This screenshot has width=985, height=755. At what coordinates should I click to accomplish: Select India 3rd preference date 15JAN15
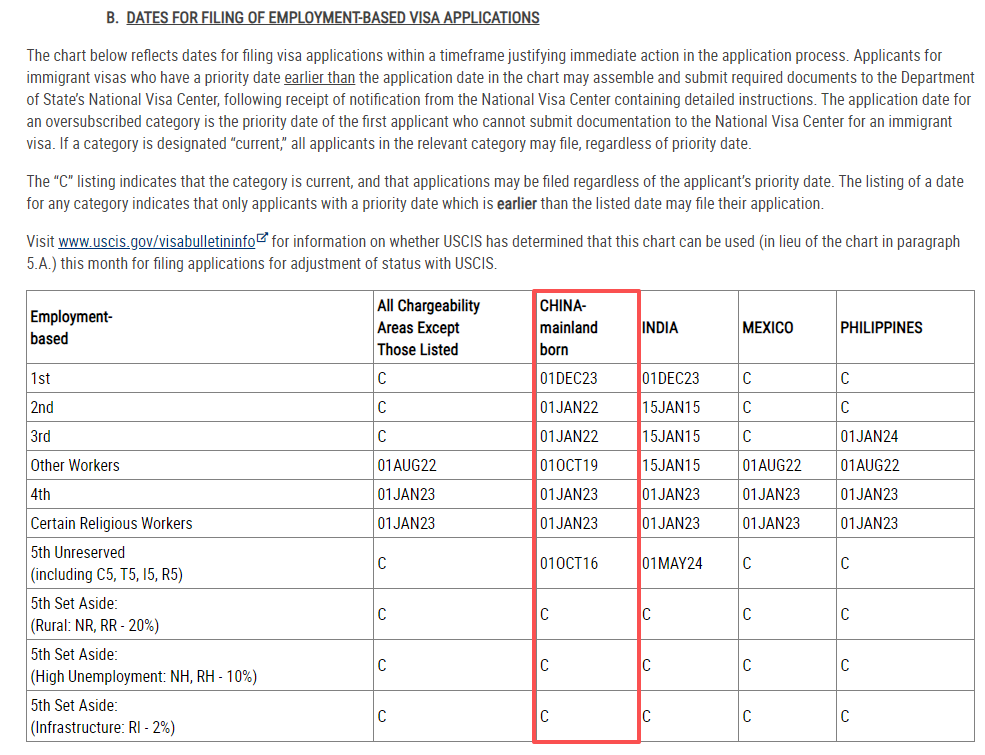(670, 437)
